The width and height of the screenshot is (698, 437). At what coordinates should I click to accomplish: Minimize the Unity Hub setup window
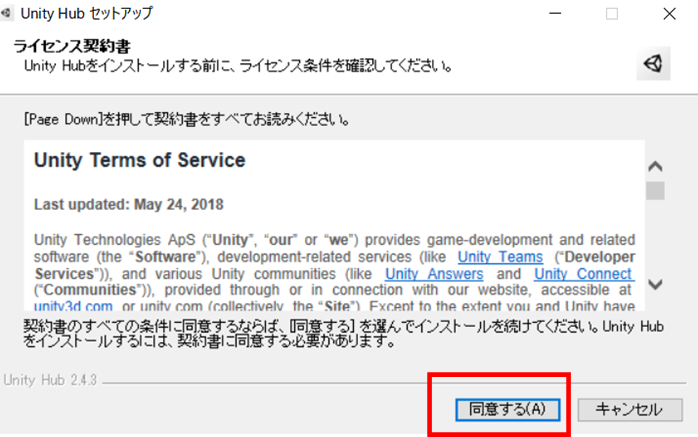(555, 13)
